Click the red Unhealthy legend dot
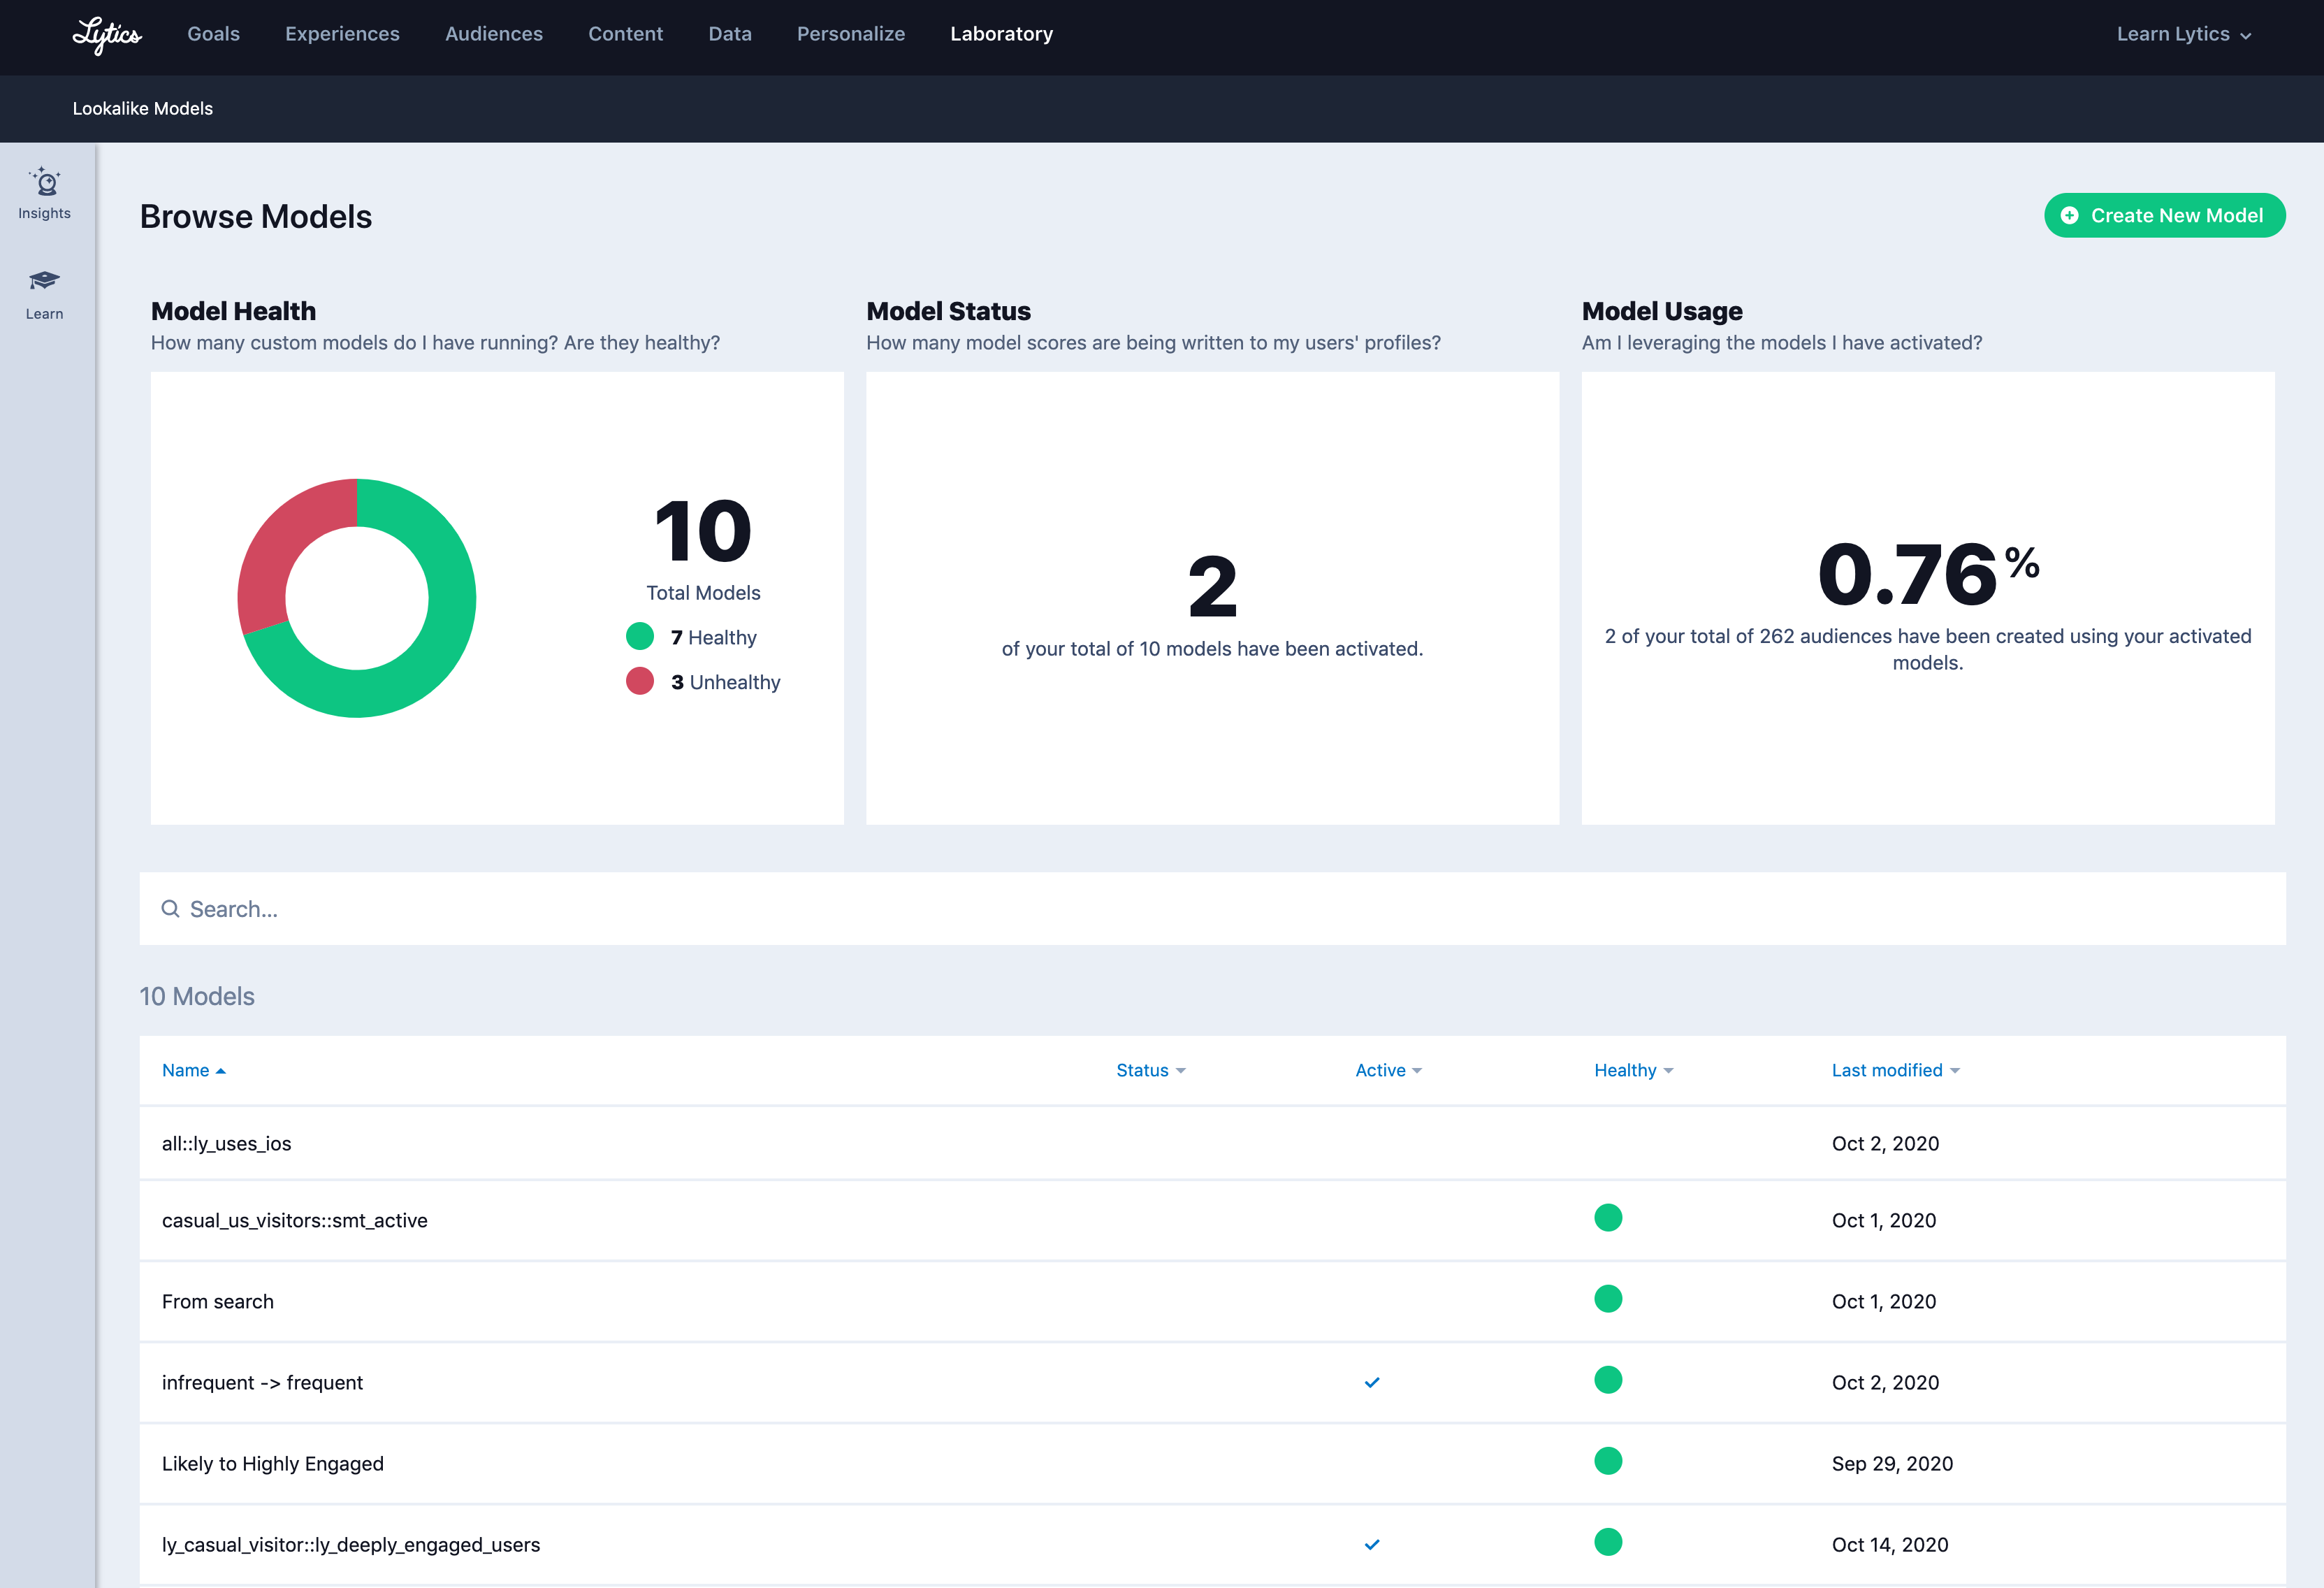 coord(639,681)
